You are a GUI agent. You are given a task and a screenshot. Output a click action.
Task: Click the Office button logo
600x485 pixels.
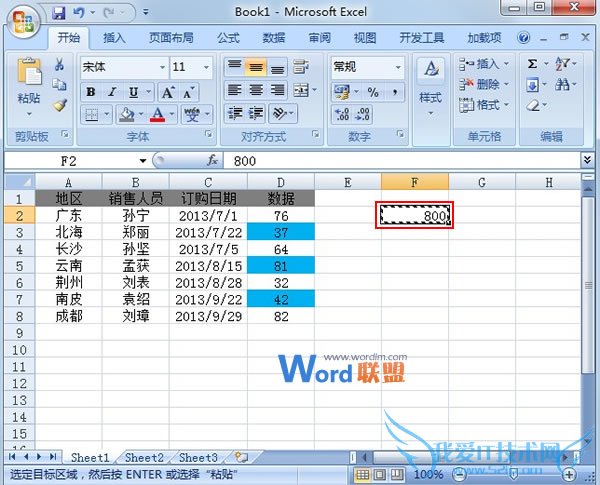click(x=23, y=21)
